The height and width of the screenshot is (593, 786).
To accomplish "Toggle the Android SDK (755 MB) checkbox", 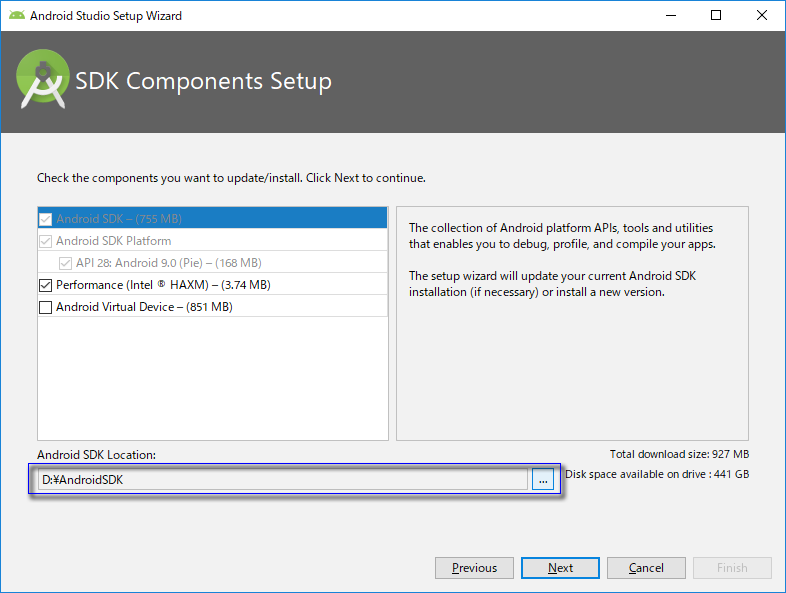I will click(46, 219).
